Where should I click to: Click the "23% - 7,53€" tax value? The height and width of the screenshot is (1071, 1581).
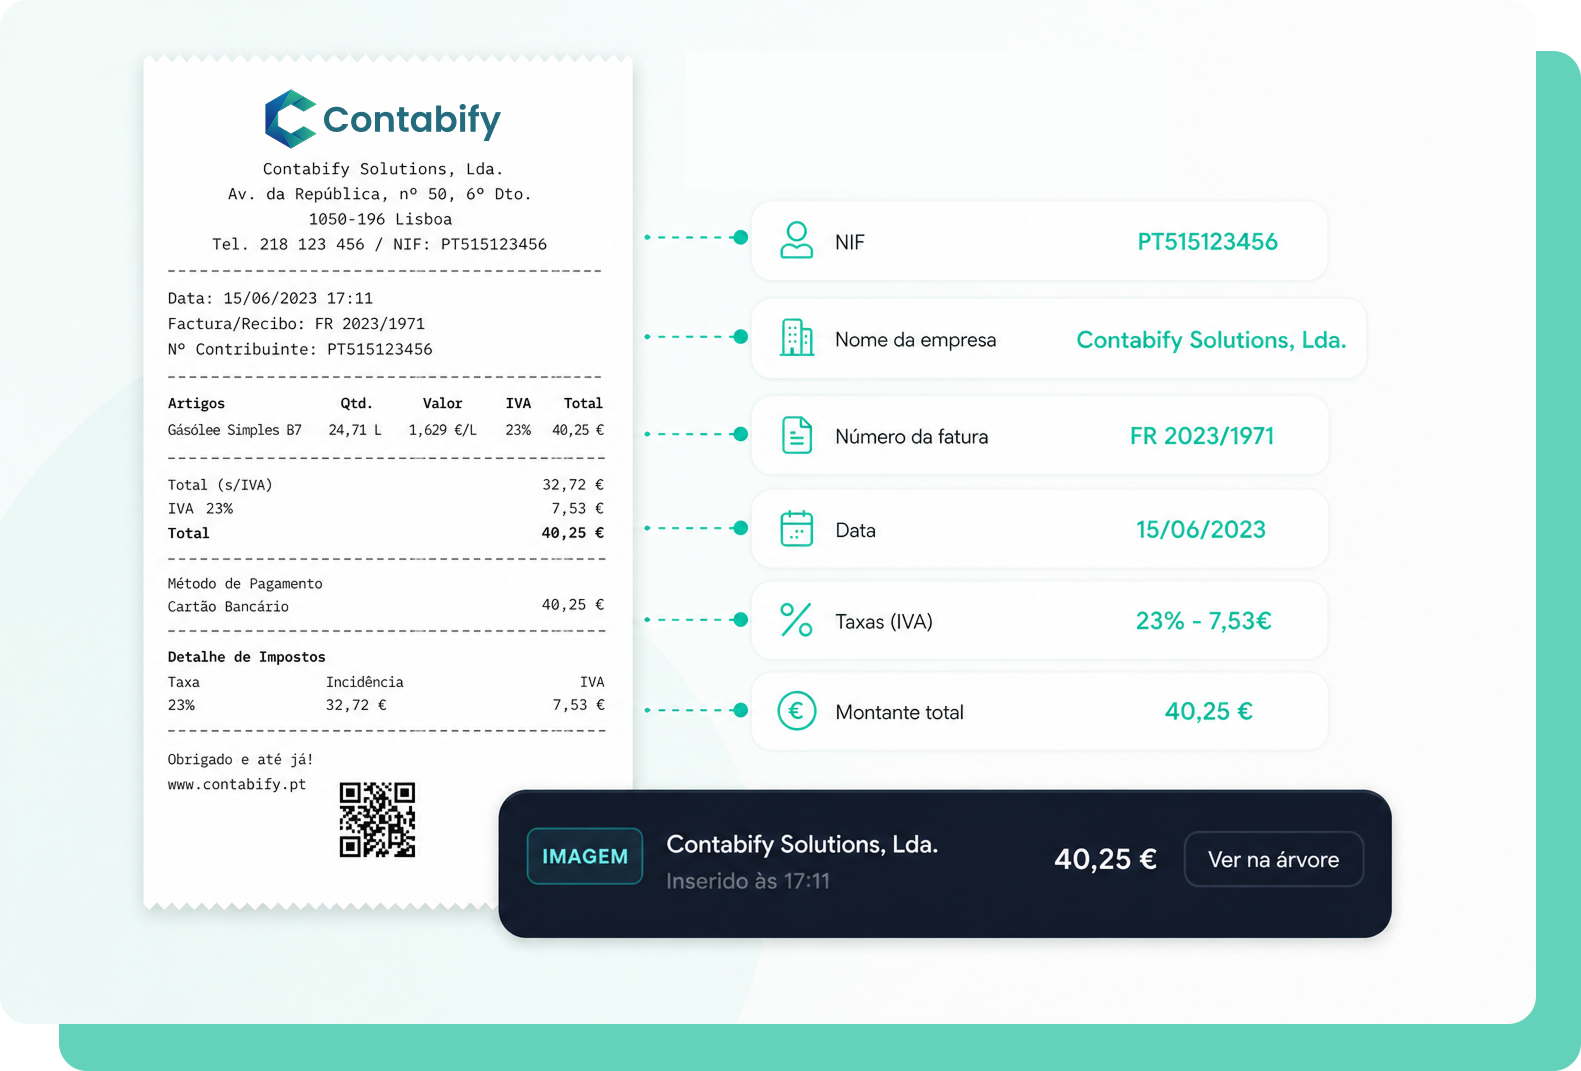pyautogui.click(x=1203, y=621)
